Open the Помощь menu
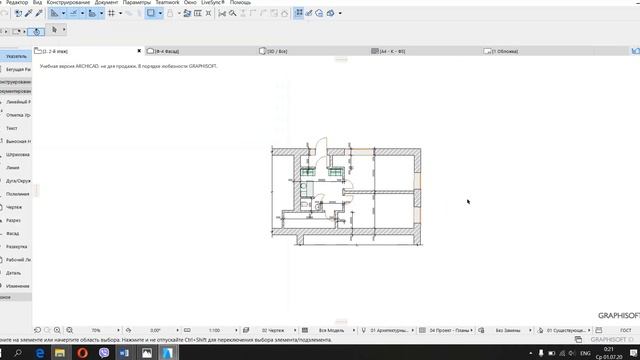Viewport: 640px width, 360px height. pos(240,2)
